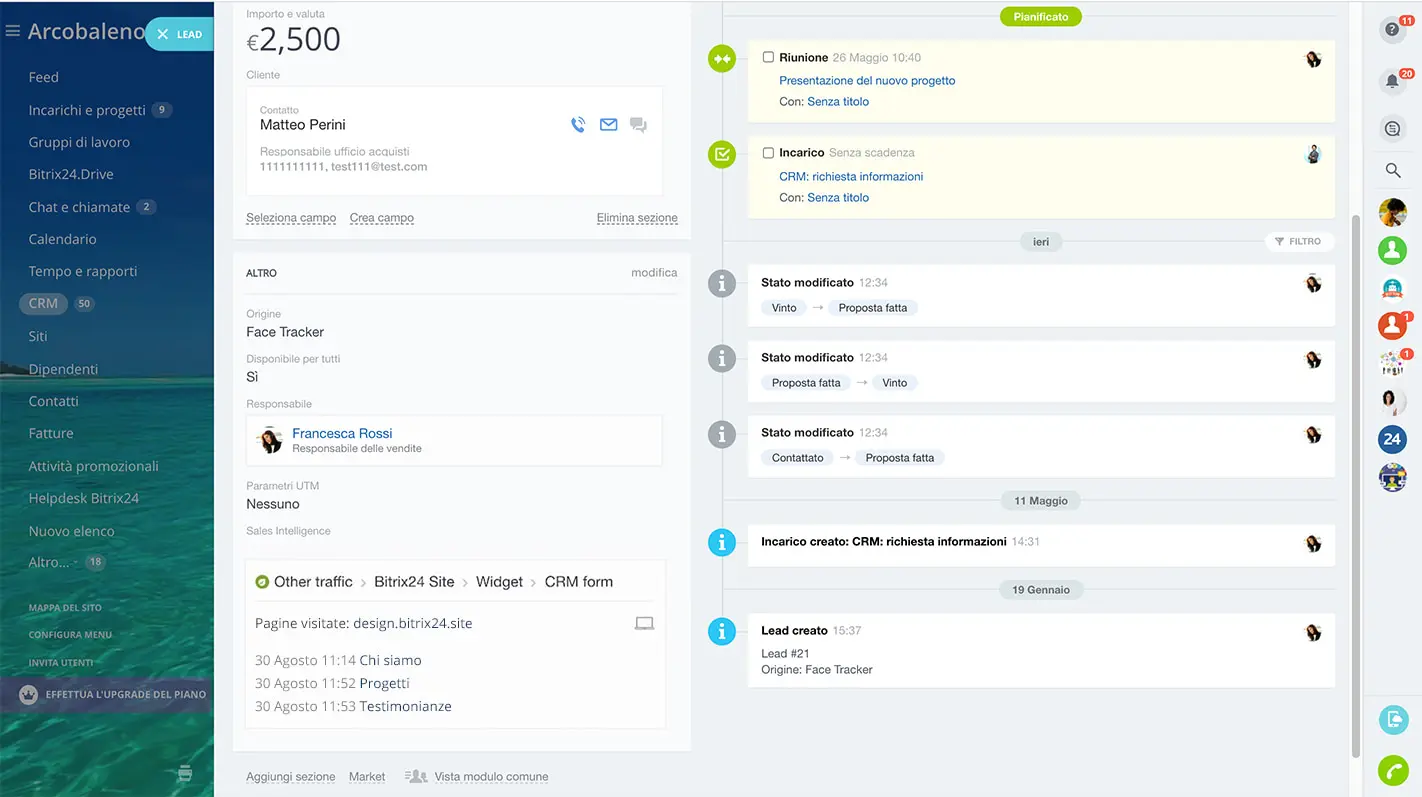Open CRM: richiesta informazioni task link
The width and height of the screenshot is (1422, 797).
[x=851, y=176]
